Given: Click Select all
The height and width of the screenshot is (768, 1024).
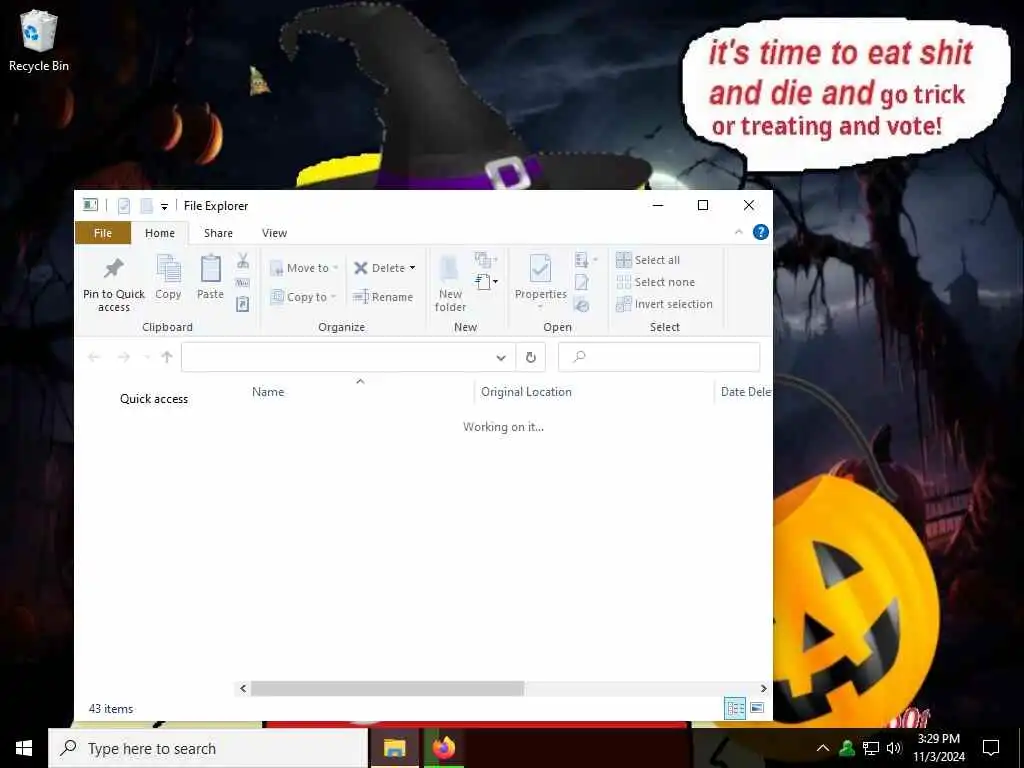Looking at the screenshot, I should pyautogui.click(x=648, y=260).
